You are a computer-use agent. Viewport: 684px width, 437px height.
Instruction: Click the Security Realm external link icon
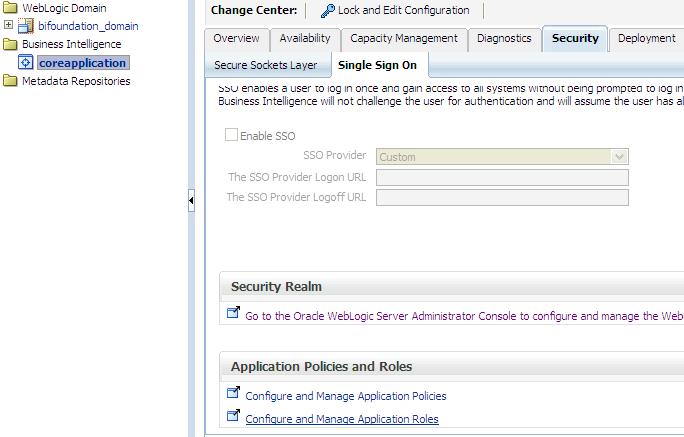pyautogui.click(x=233, y=314)
